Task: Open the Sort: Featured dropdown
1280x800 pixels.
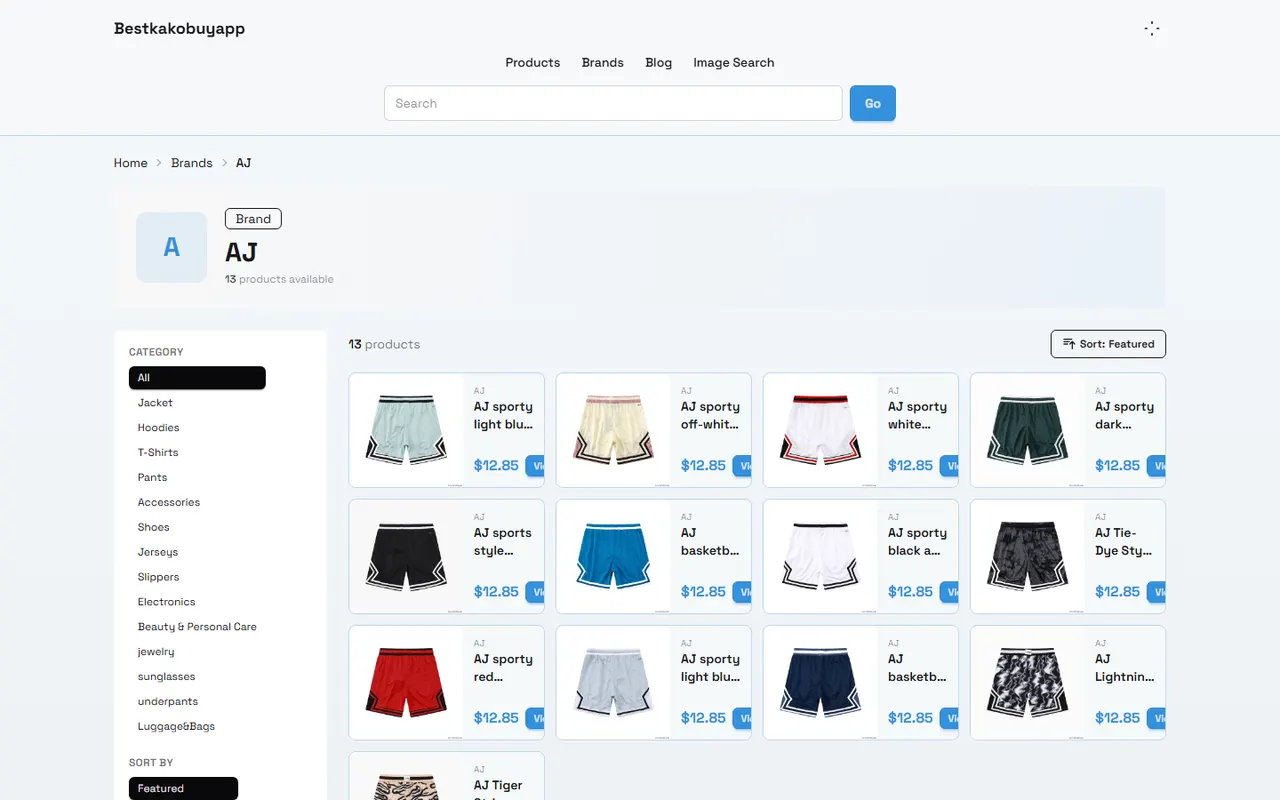Action: 1108,344
